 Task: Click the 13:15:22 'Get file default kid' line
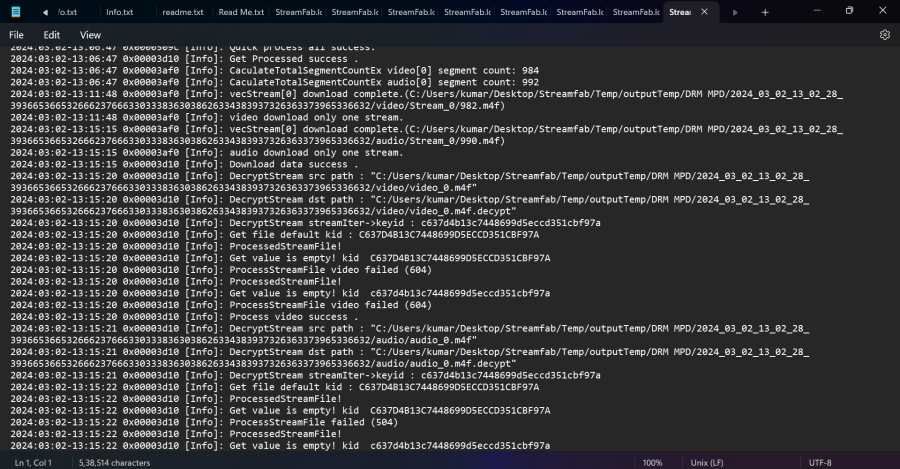point(274,387)
